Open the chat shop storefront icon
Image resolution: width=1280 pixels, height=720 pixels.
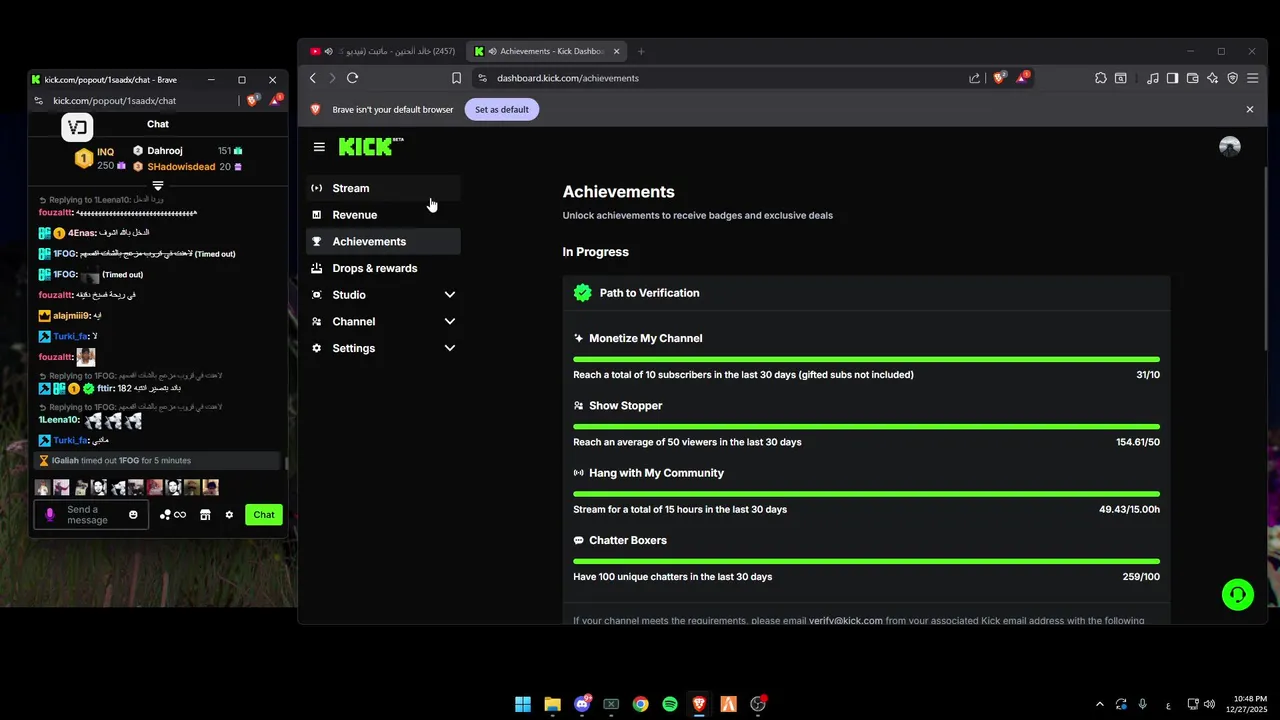tap(205, 515)
